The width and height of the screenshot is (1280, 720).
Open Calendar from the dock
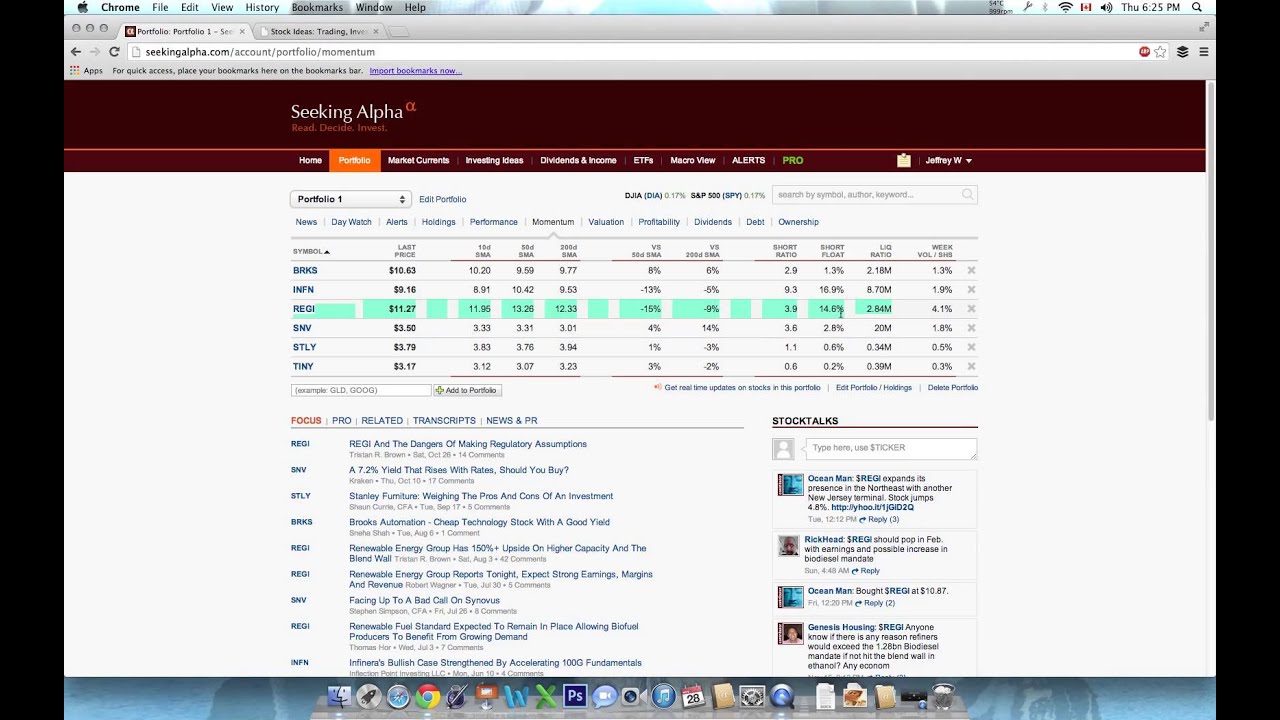pyautogui.click(x=693, y=696)
